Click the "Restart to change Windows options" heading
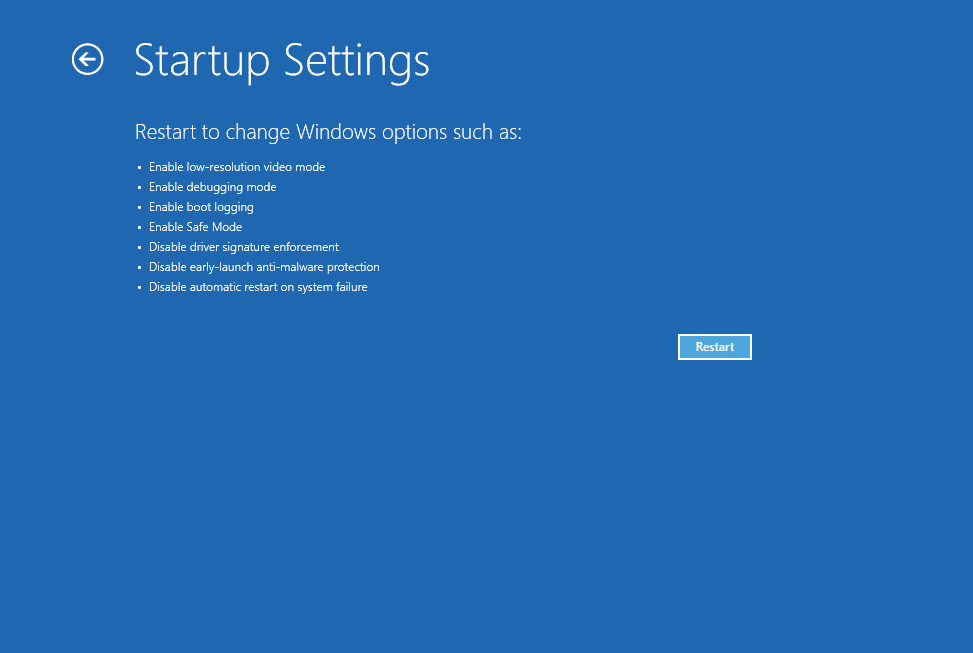 point(328,132)
